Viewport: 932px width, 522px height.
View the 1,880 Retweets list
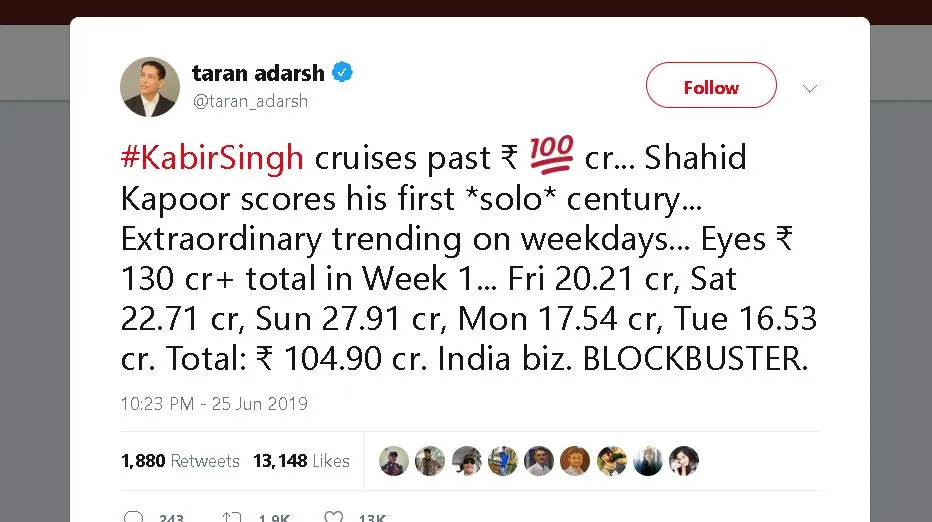tap(180, 461)
